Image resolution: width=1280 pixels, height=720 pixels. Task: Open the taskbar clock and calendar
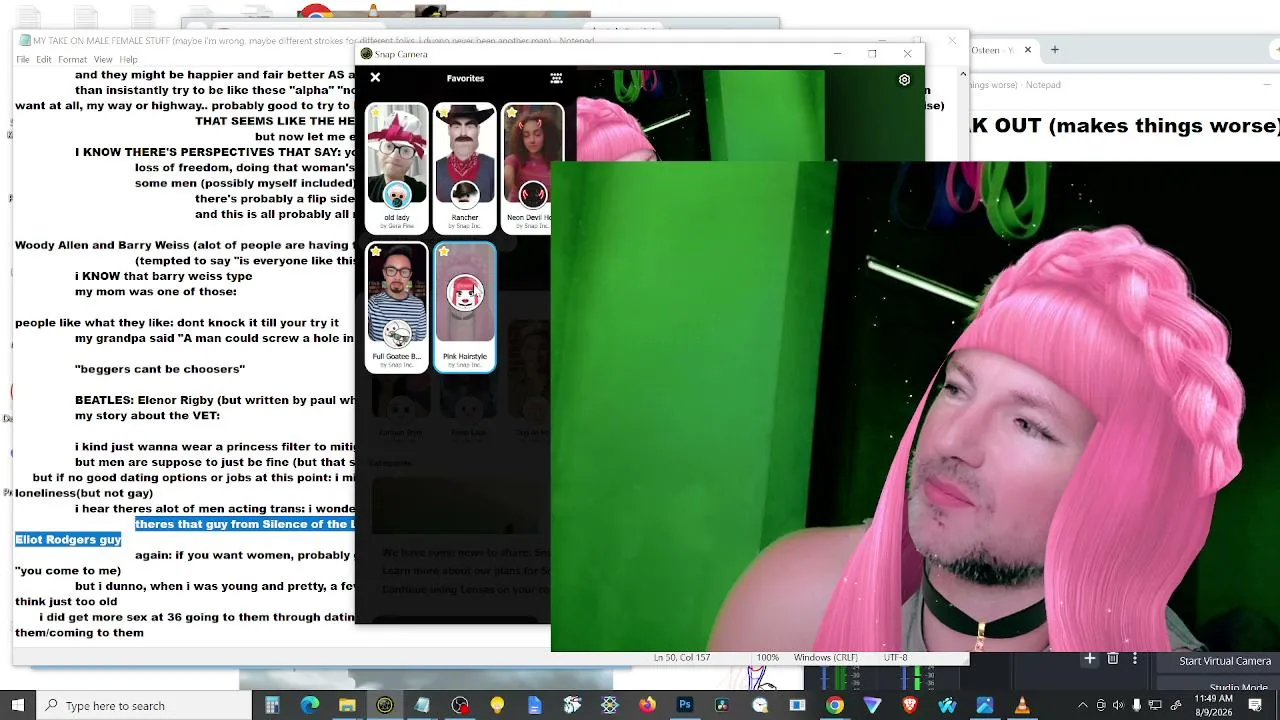[1214, 705]
